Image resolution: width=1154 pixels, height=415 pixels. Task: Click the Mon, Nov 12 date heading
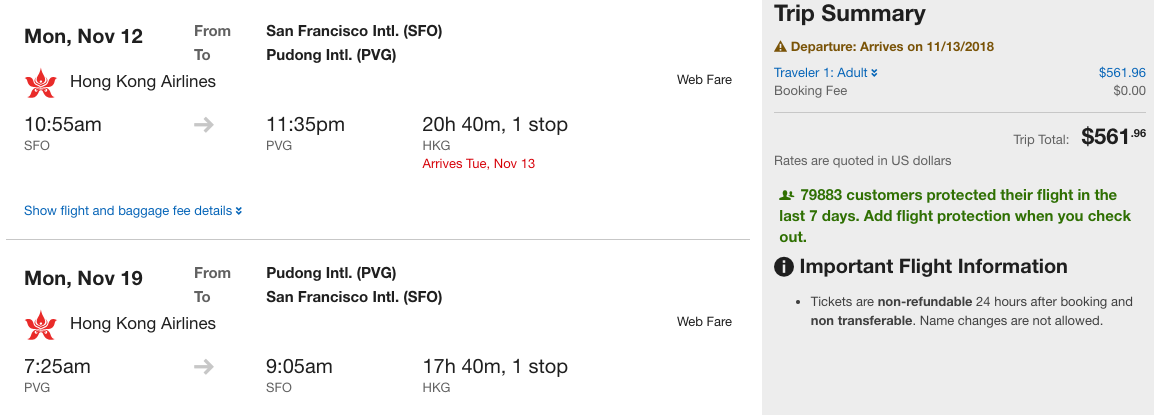coord(84,37)
